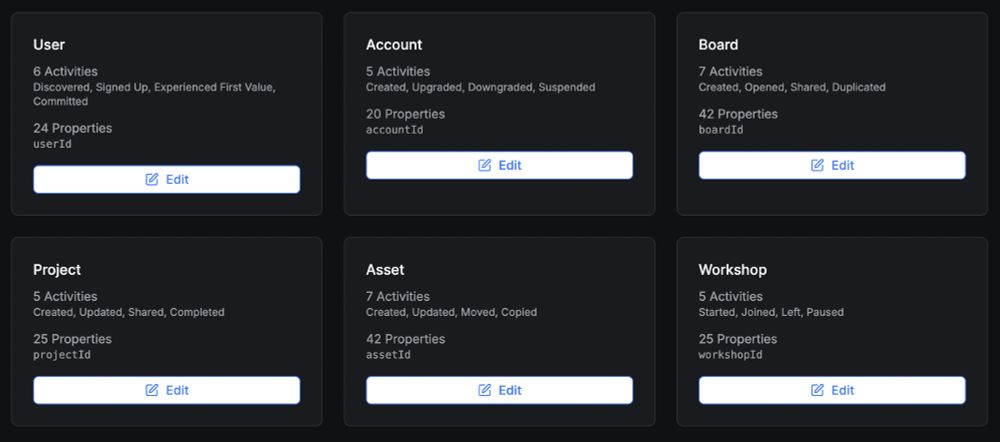Click the pencil icon in Asset card's Edit button

(485, 390)
